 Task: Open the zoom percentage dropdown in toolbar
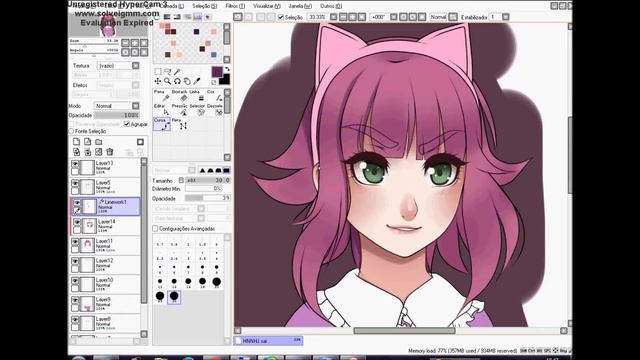pos(333,17)
